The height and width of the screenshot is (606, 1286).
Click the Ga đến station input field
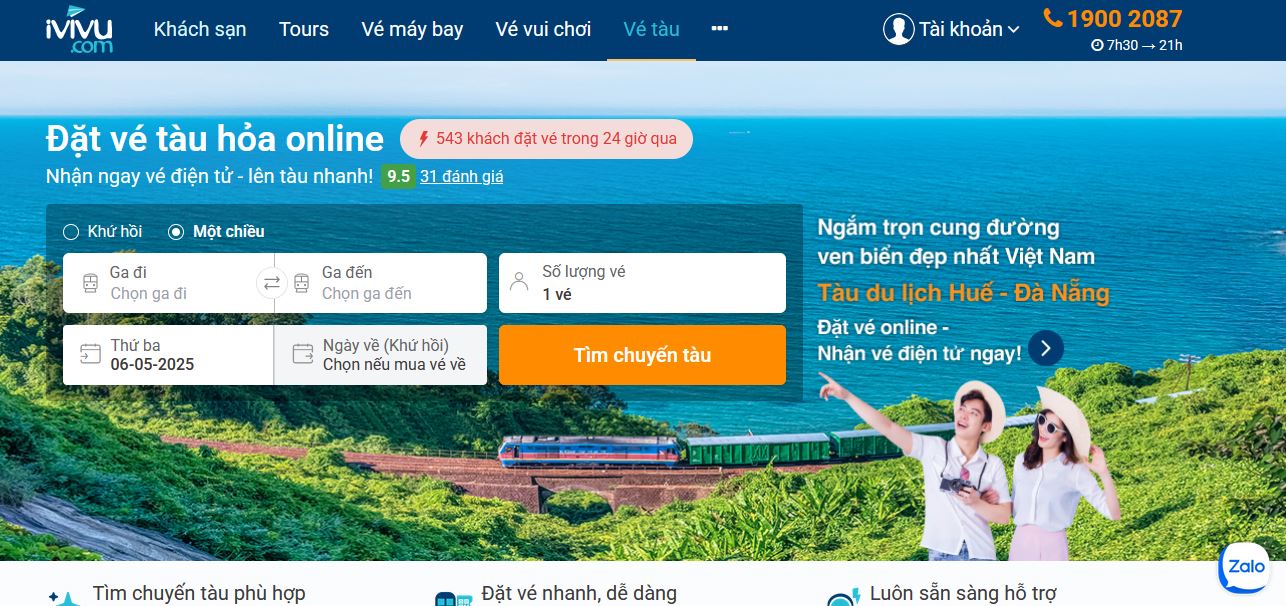coord(381,283)
